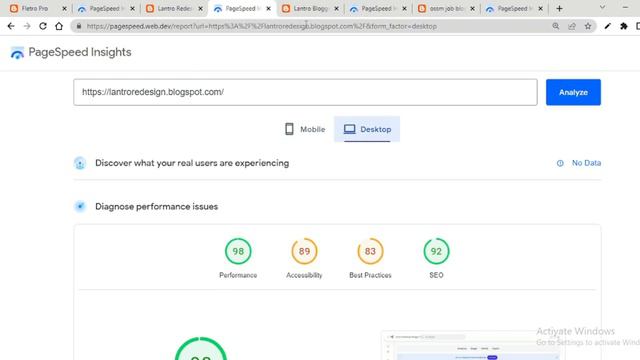Screen dimensions: 640x360
Task: Click the Analyze button
Action: (x=573, y=92)
